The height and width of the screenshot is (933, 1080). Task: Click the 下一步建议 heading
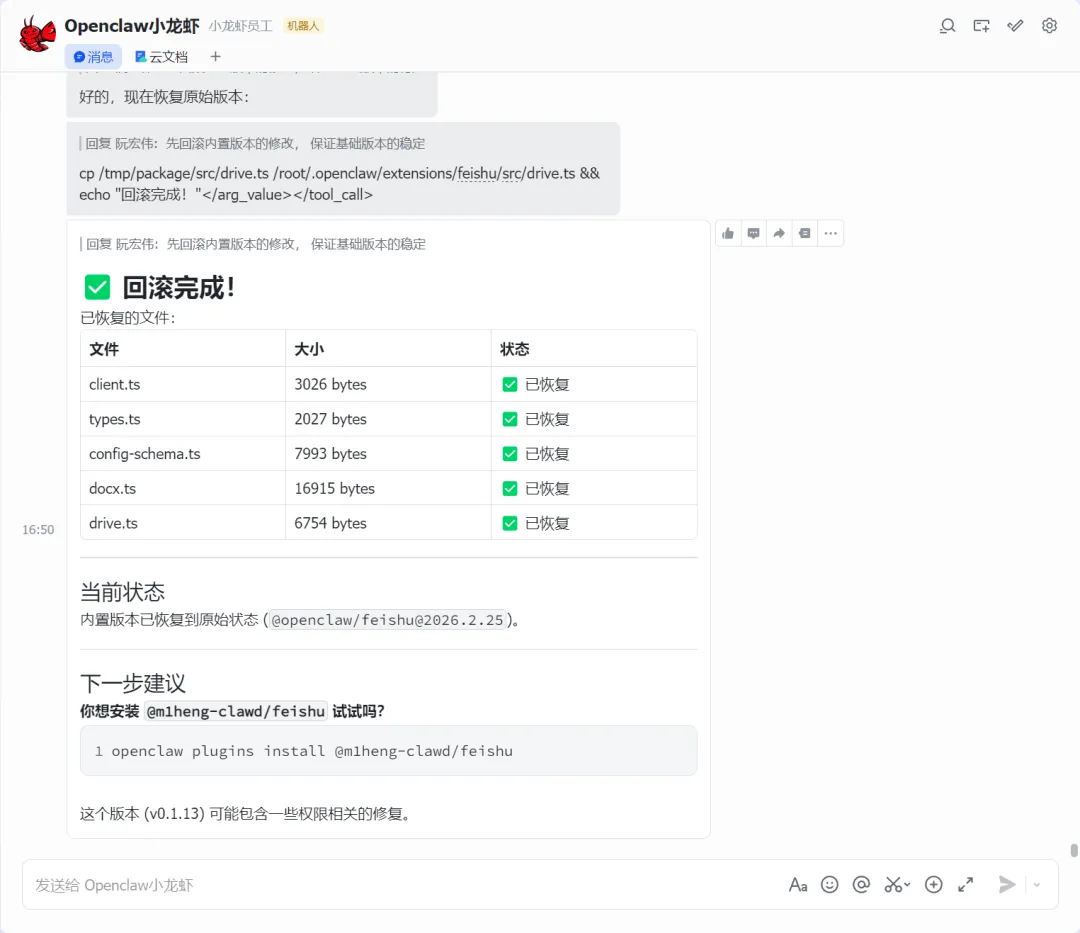[133, 684]
